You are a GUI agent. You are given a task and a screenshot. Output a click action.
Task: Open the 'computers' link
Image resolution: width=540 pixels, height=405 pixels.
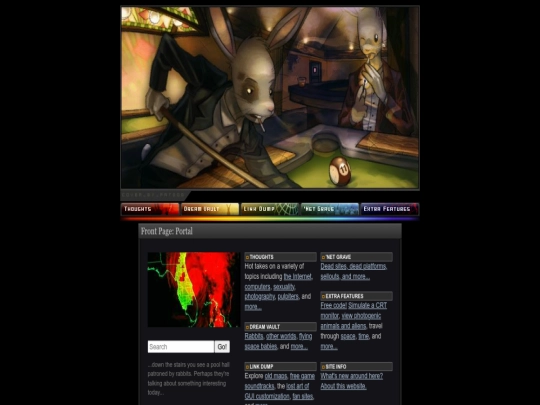tap(257, 287)
